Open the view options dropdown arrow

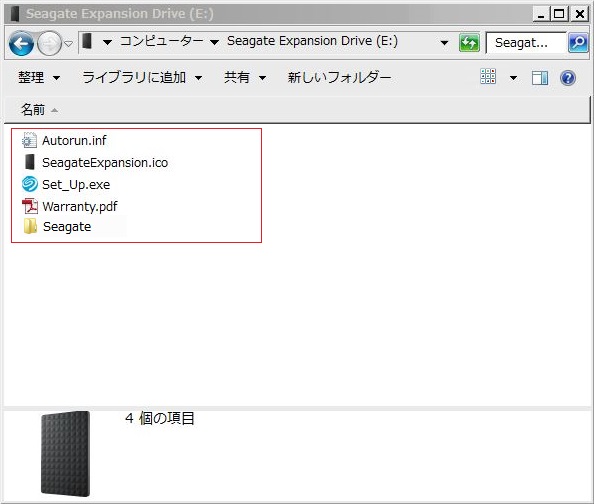[513, 78]
